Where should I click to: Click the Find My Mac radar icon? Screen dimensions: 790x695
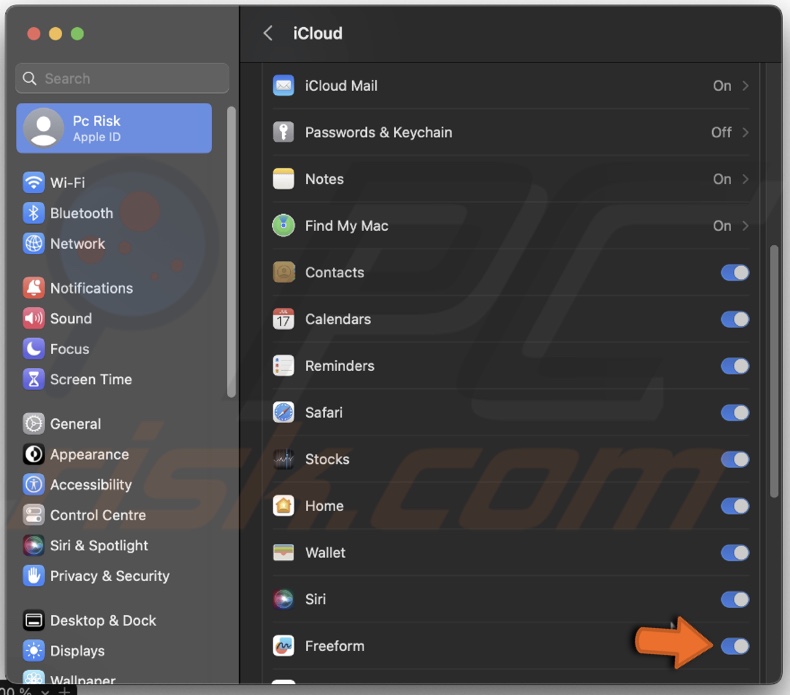[x=283, y=225]
